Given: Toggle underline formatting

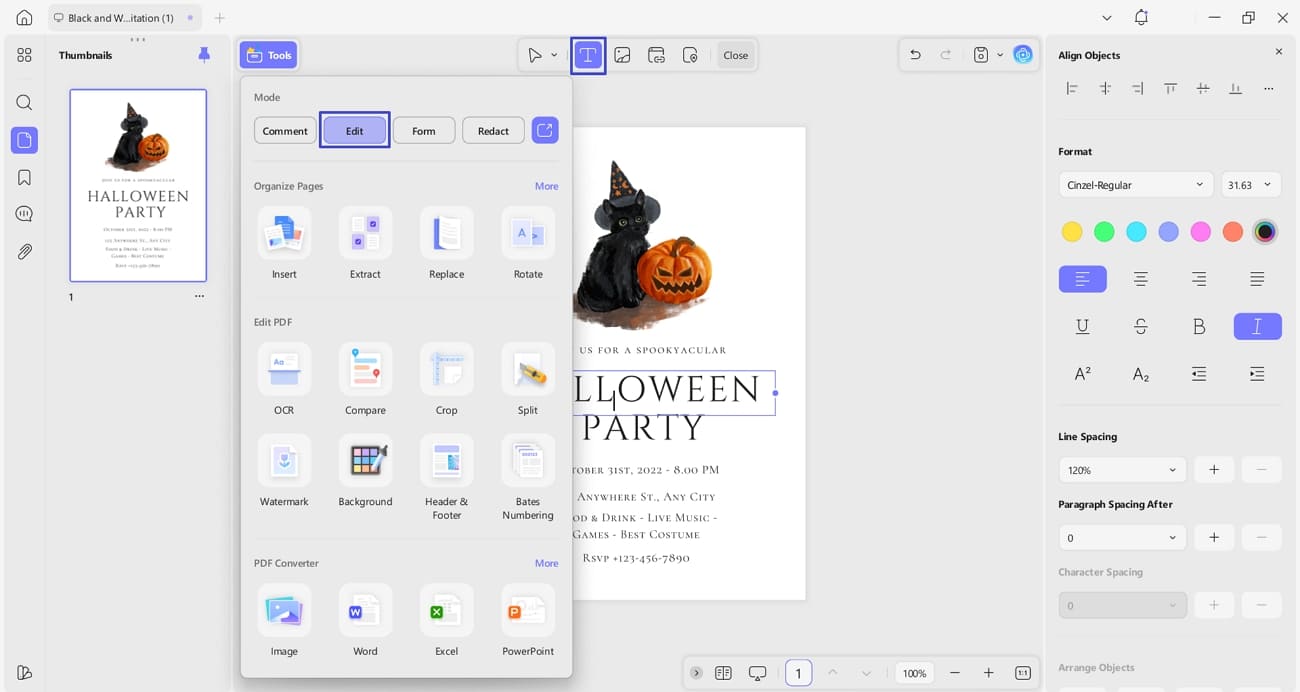Looking at the screenshot, I should 1083,326.
